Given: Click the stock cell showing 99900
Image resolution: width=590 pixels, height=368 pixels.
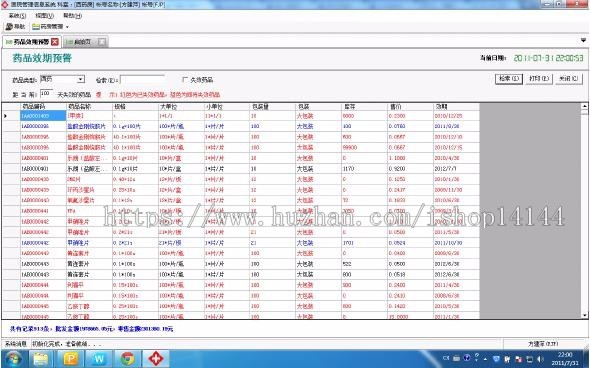Looking at the screenshot, I should click(365, 148).
